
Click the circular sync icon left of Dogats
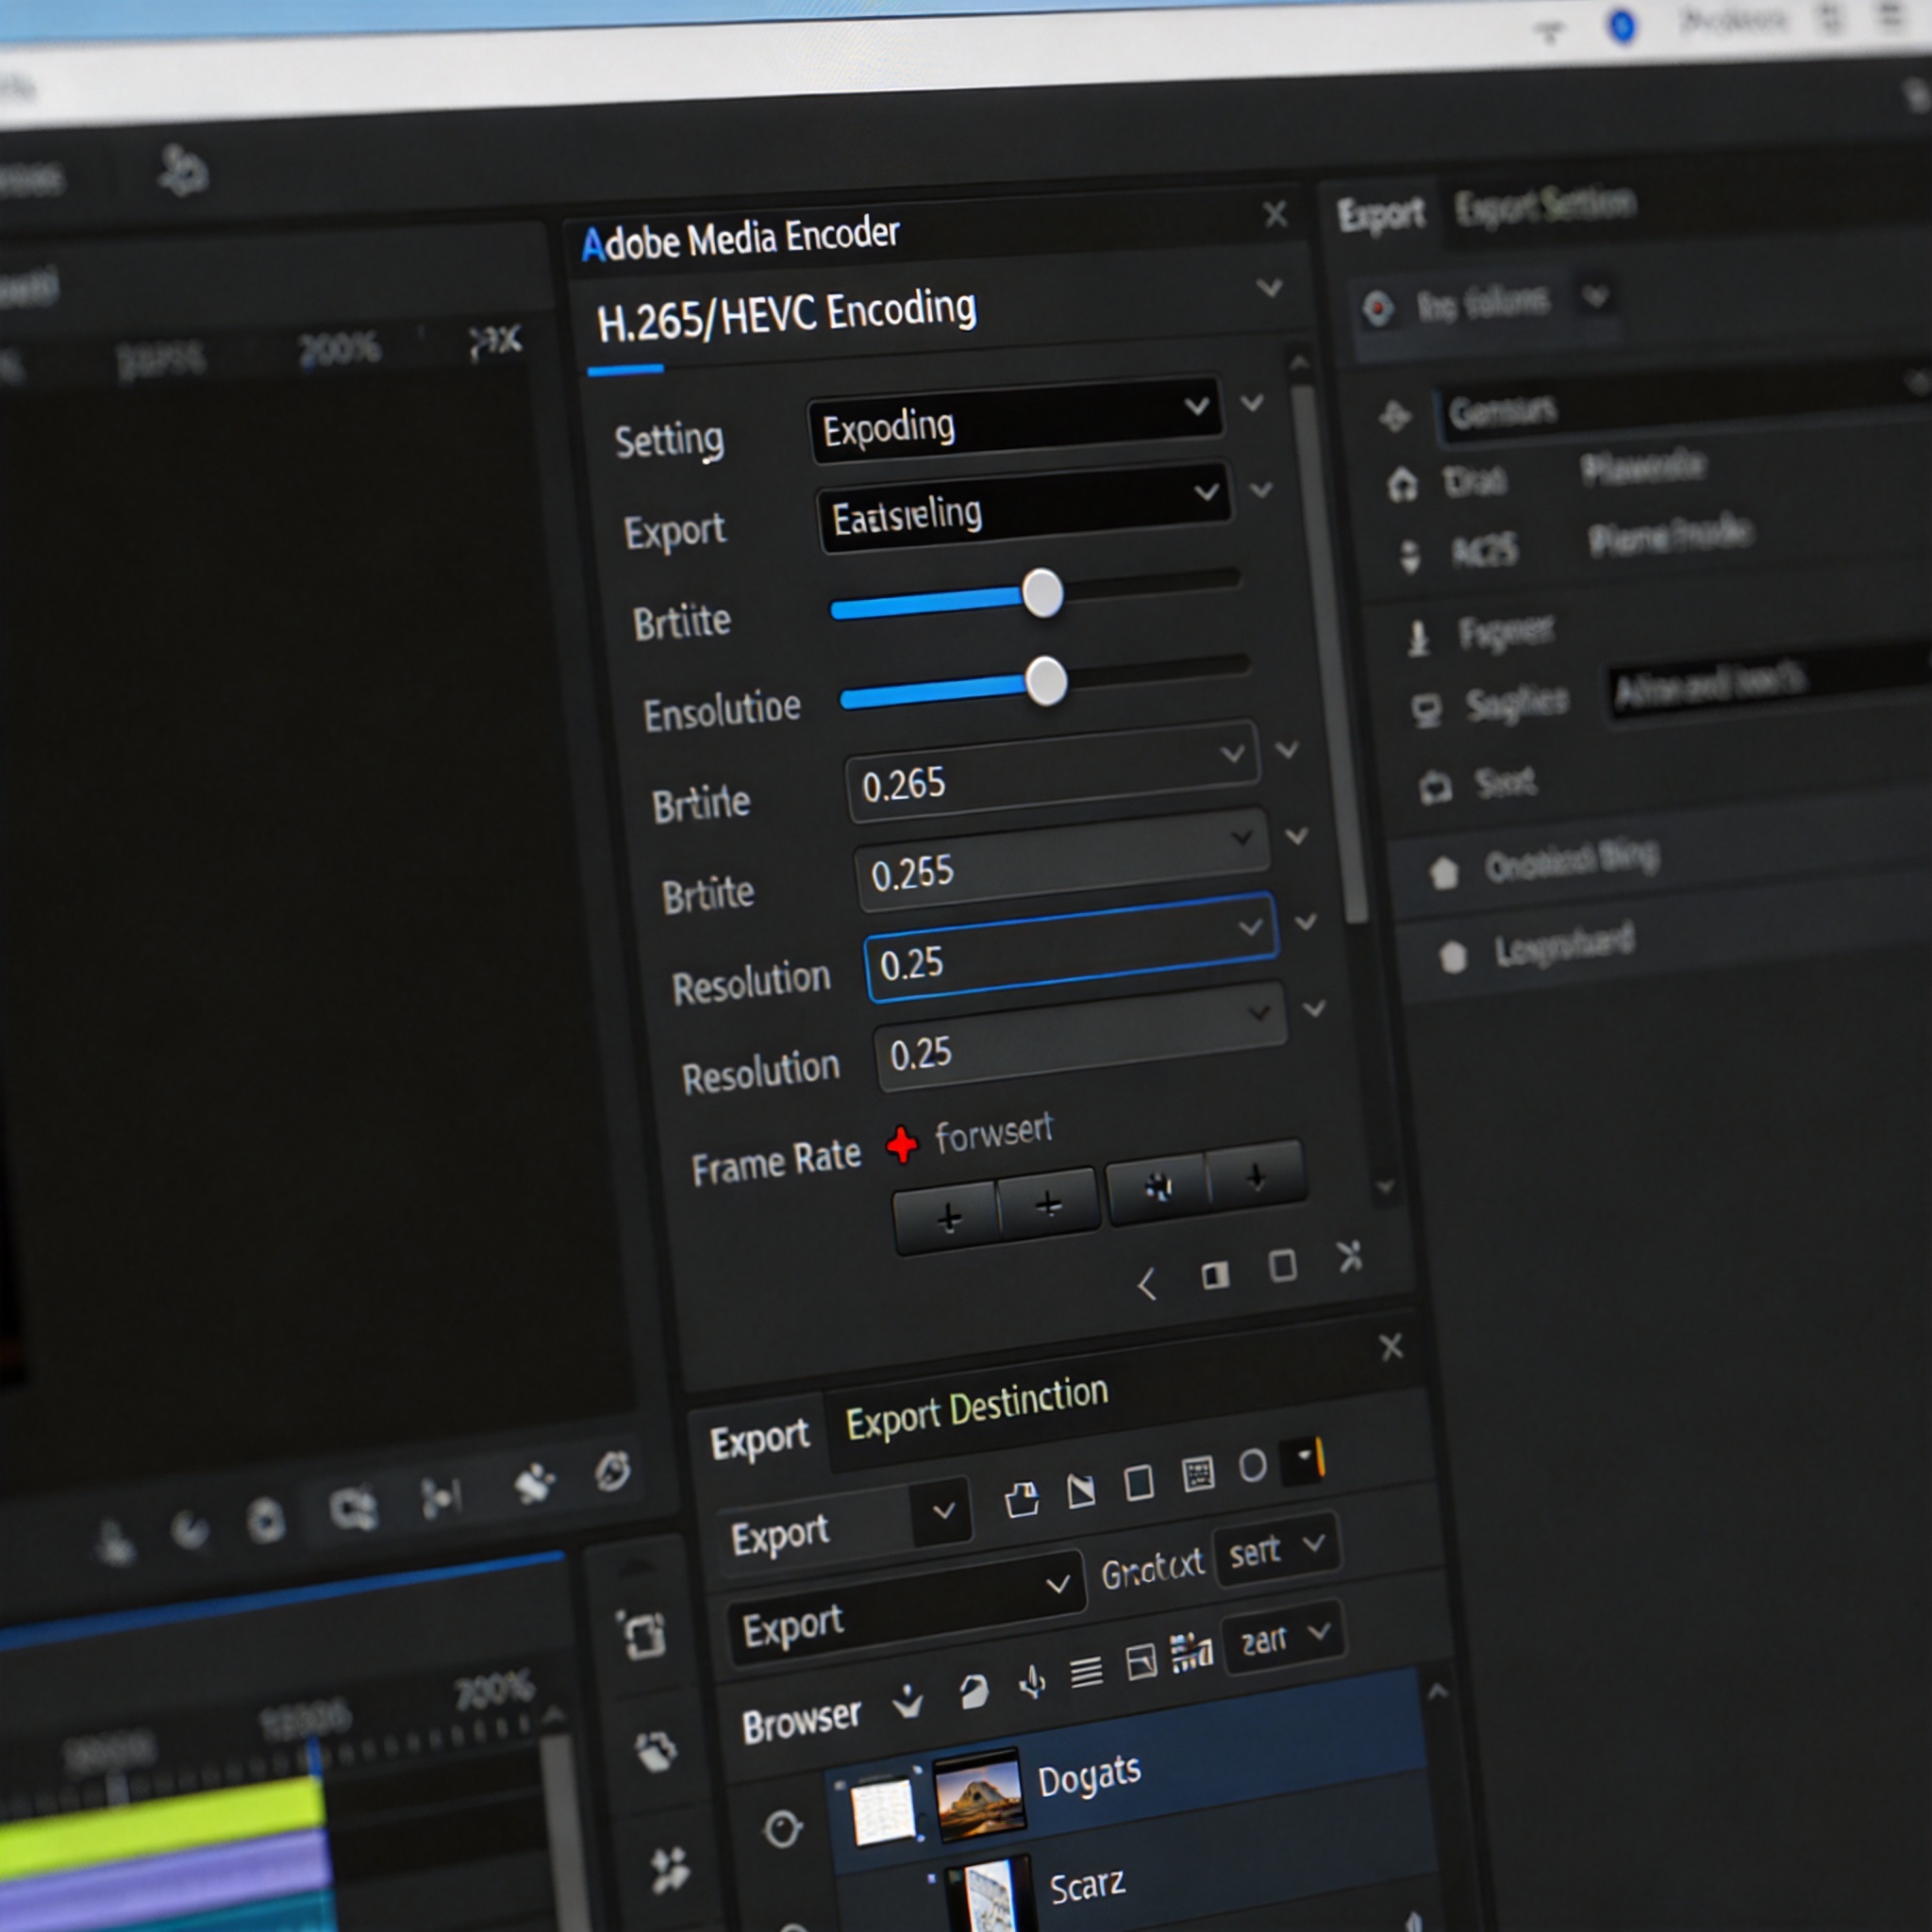782,1829
